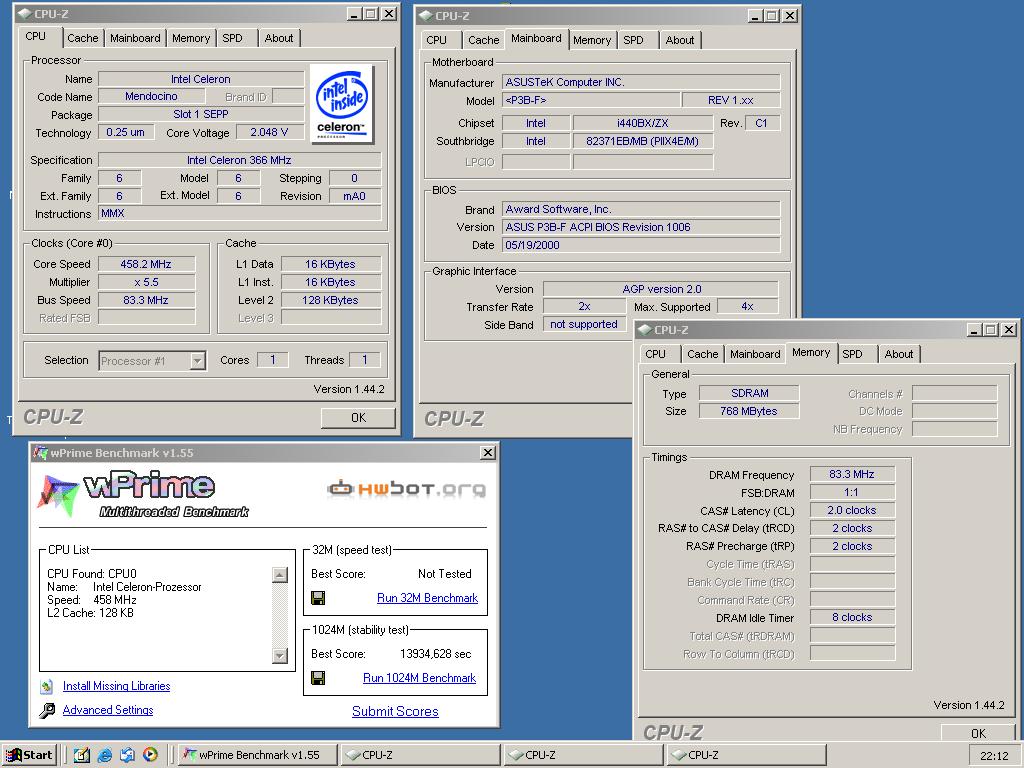
Task: Click the Level 2 128 KBytes cache field
Action: pos(330,300)
